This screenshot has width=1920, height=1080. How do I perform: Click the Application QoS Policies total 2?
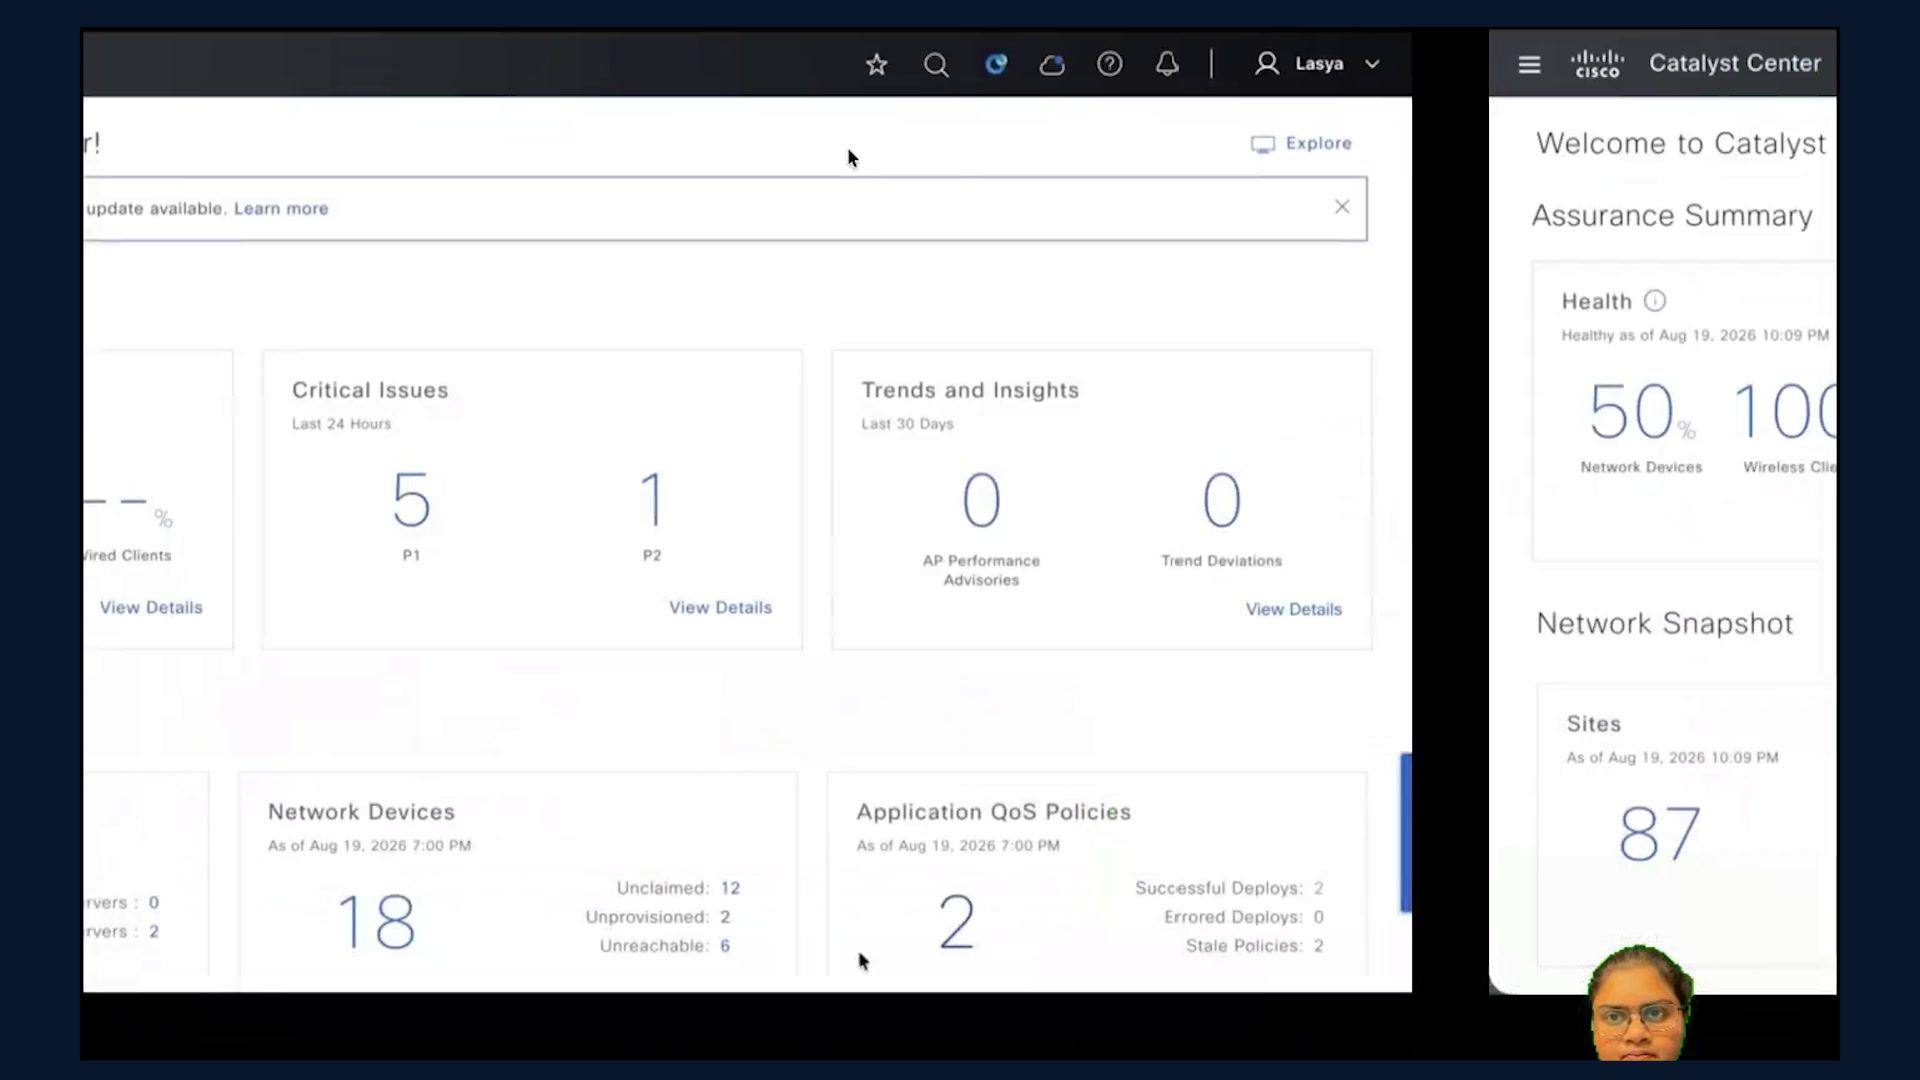pyautogui.click(x=956, y=922)
